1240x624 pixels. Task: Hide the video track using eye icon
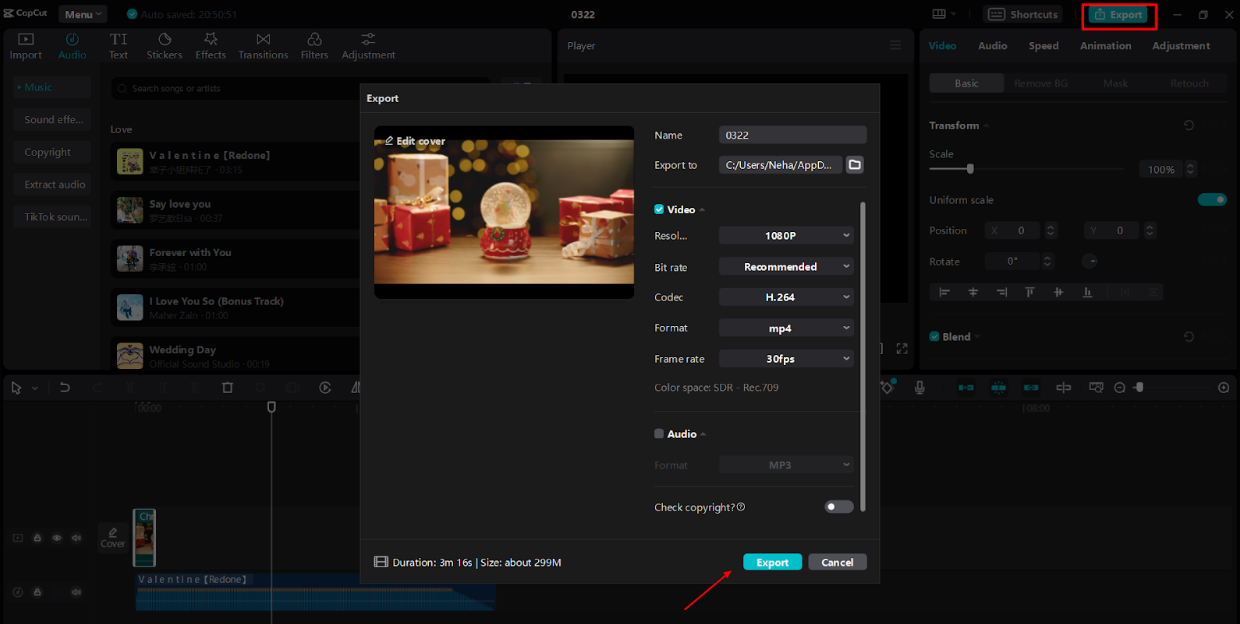pos(57,538)
